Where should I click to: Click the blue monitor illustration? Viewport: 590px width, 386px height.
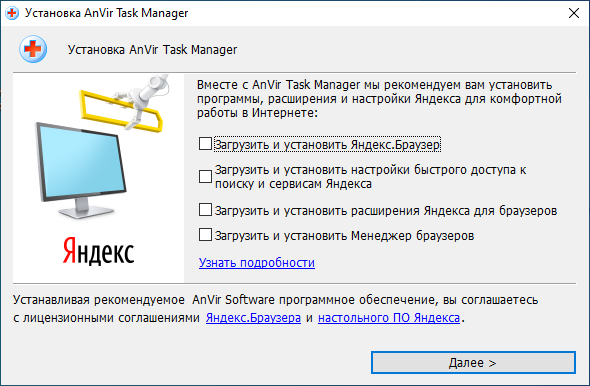(81, 170)
